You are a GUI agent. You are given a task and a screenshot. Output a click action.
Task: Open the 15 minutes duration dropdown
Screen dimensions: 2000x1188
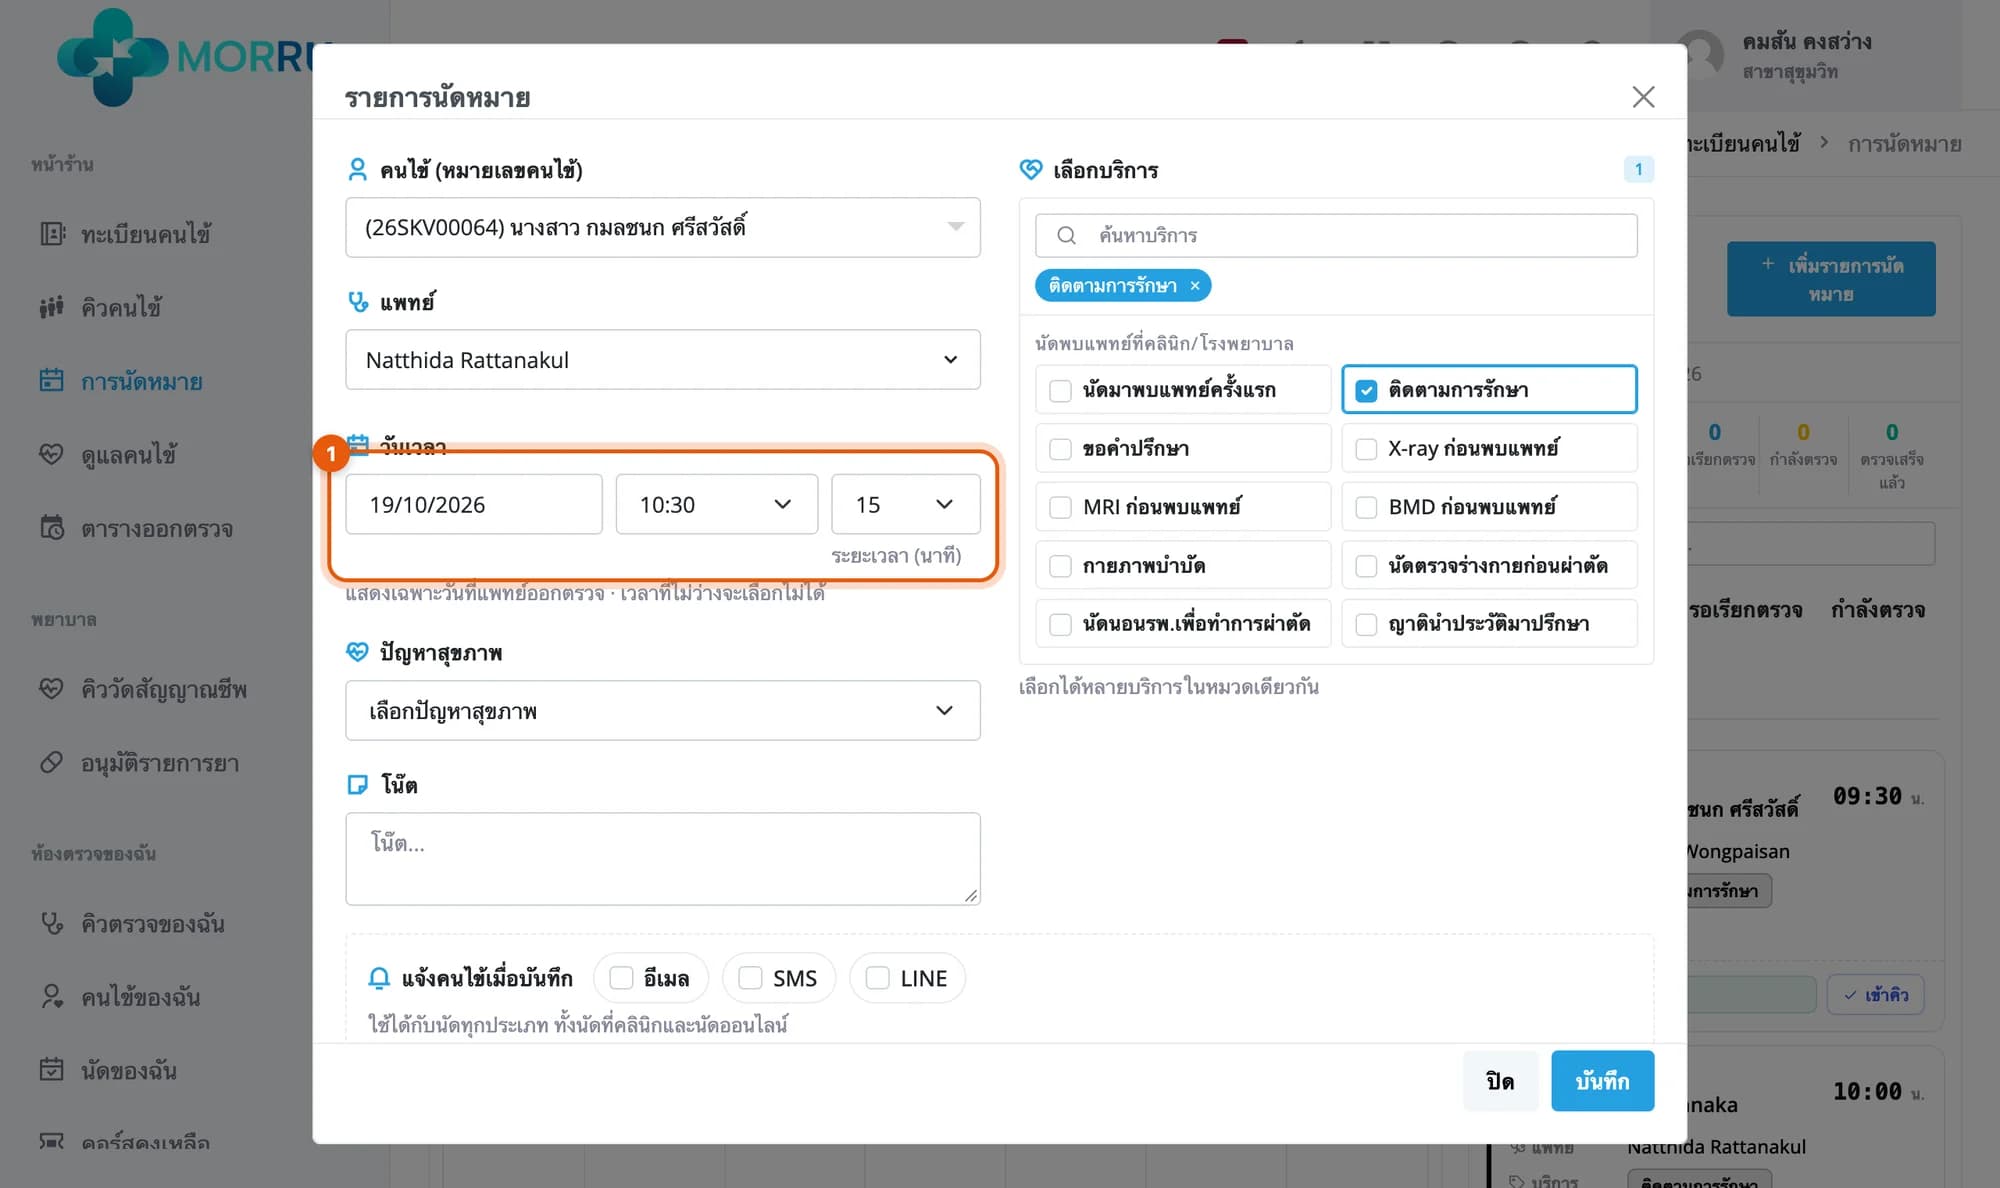point(905,505)
